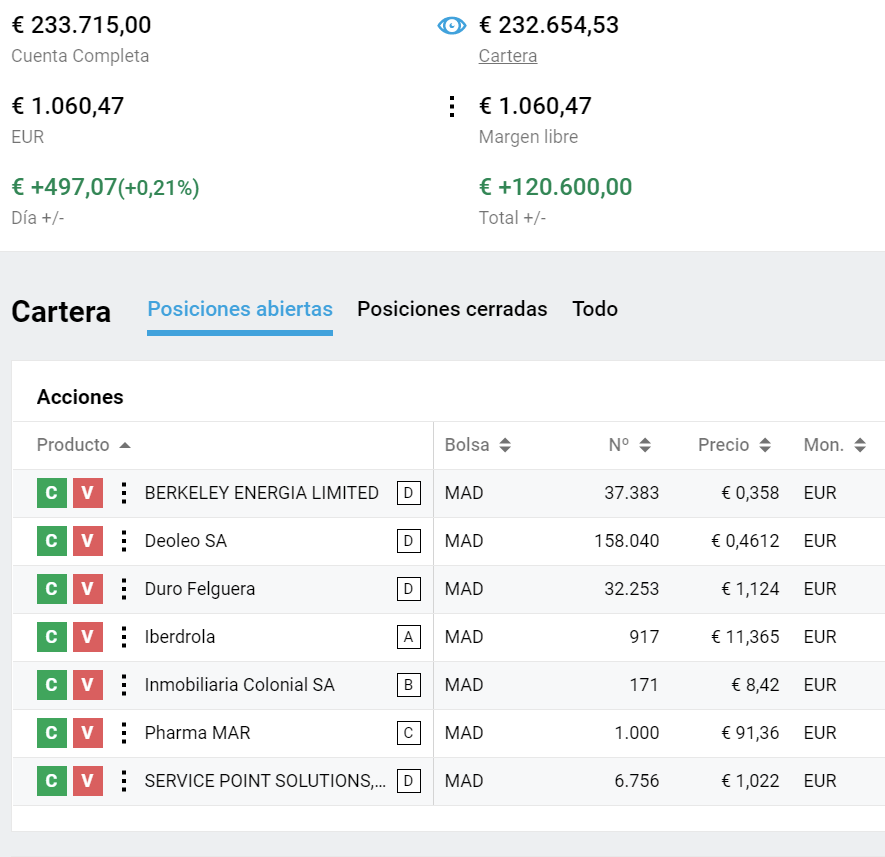
Task: Click the B badge on Inmobiliaria Colonial row
Action: coord(409,685)
